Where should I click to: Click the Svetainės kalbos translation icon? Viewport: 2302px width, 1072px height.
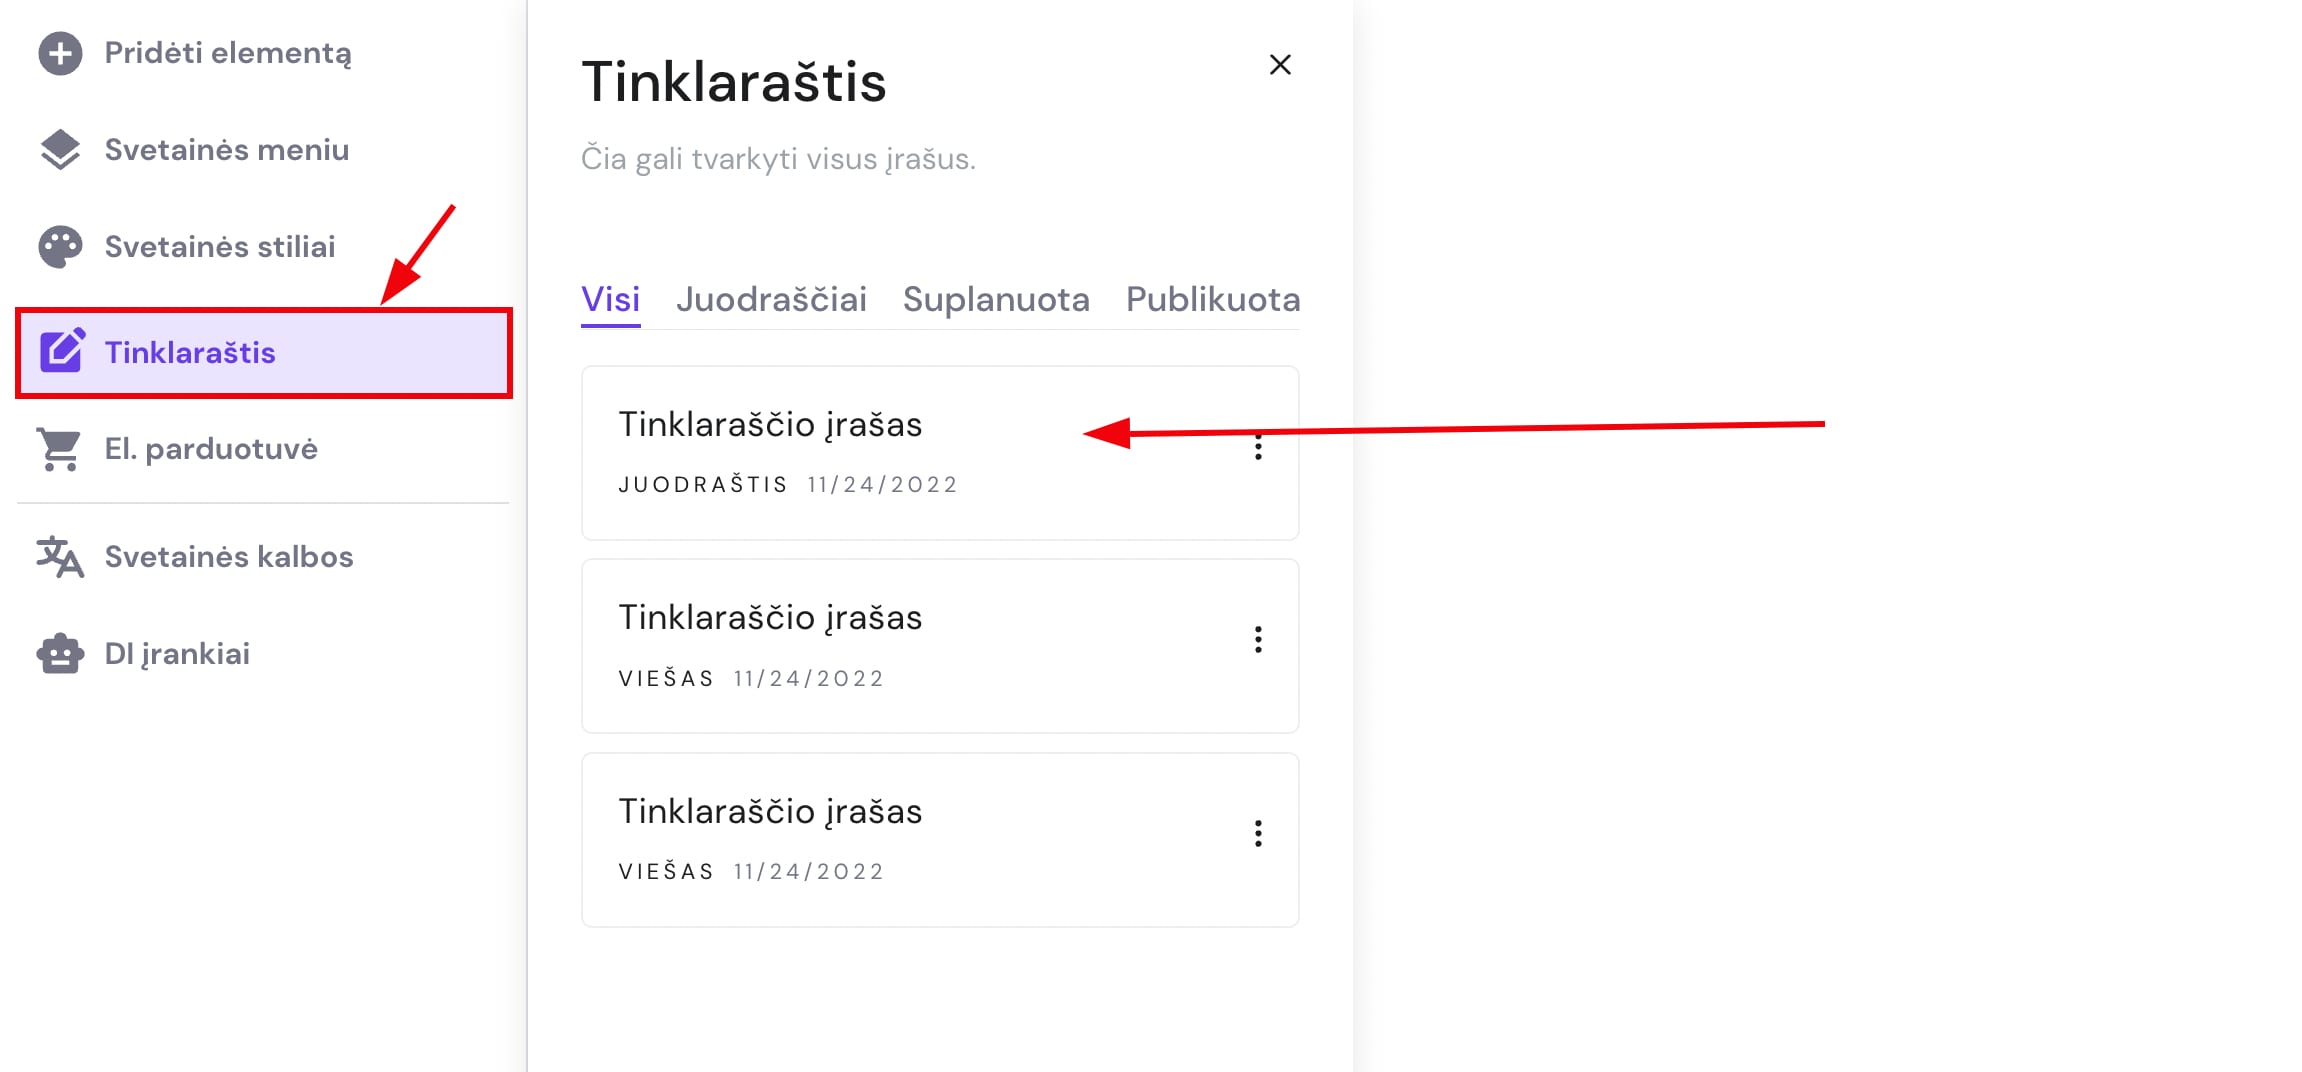click(61, 556)
